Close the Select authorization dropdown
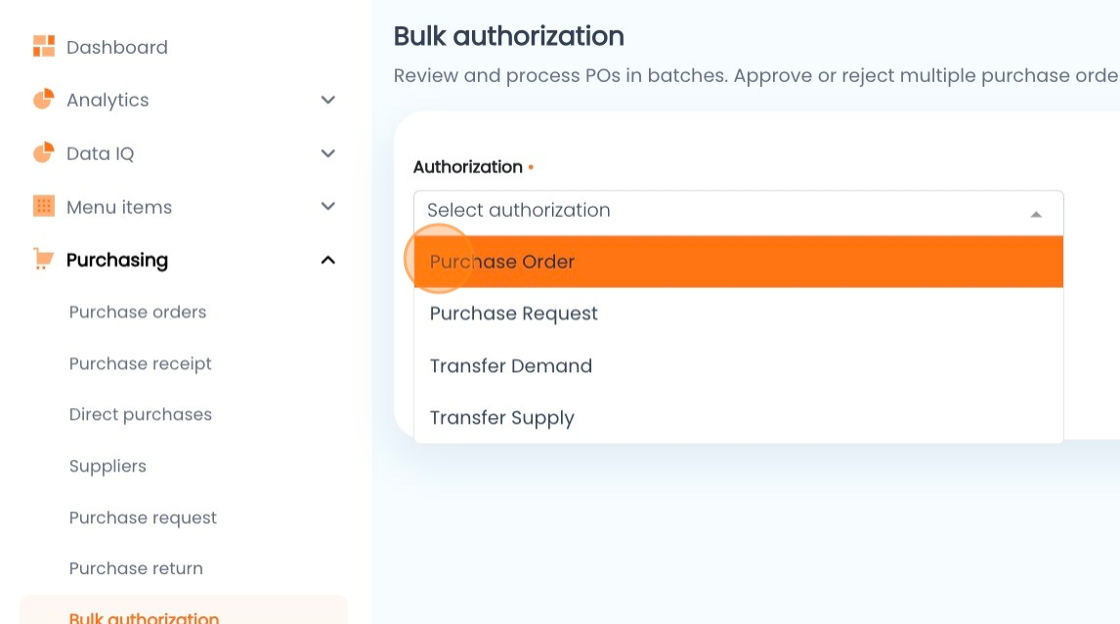 click(x=1036, y=213)
